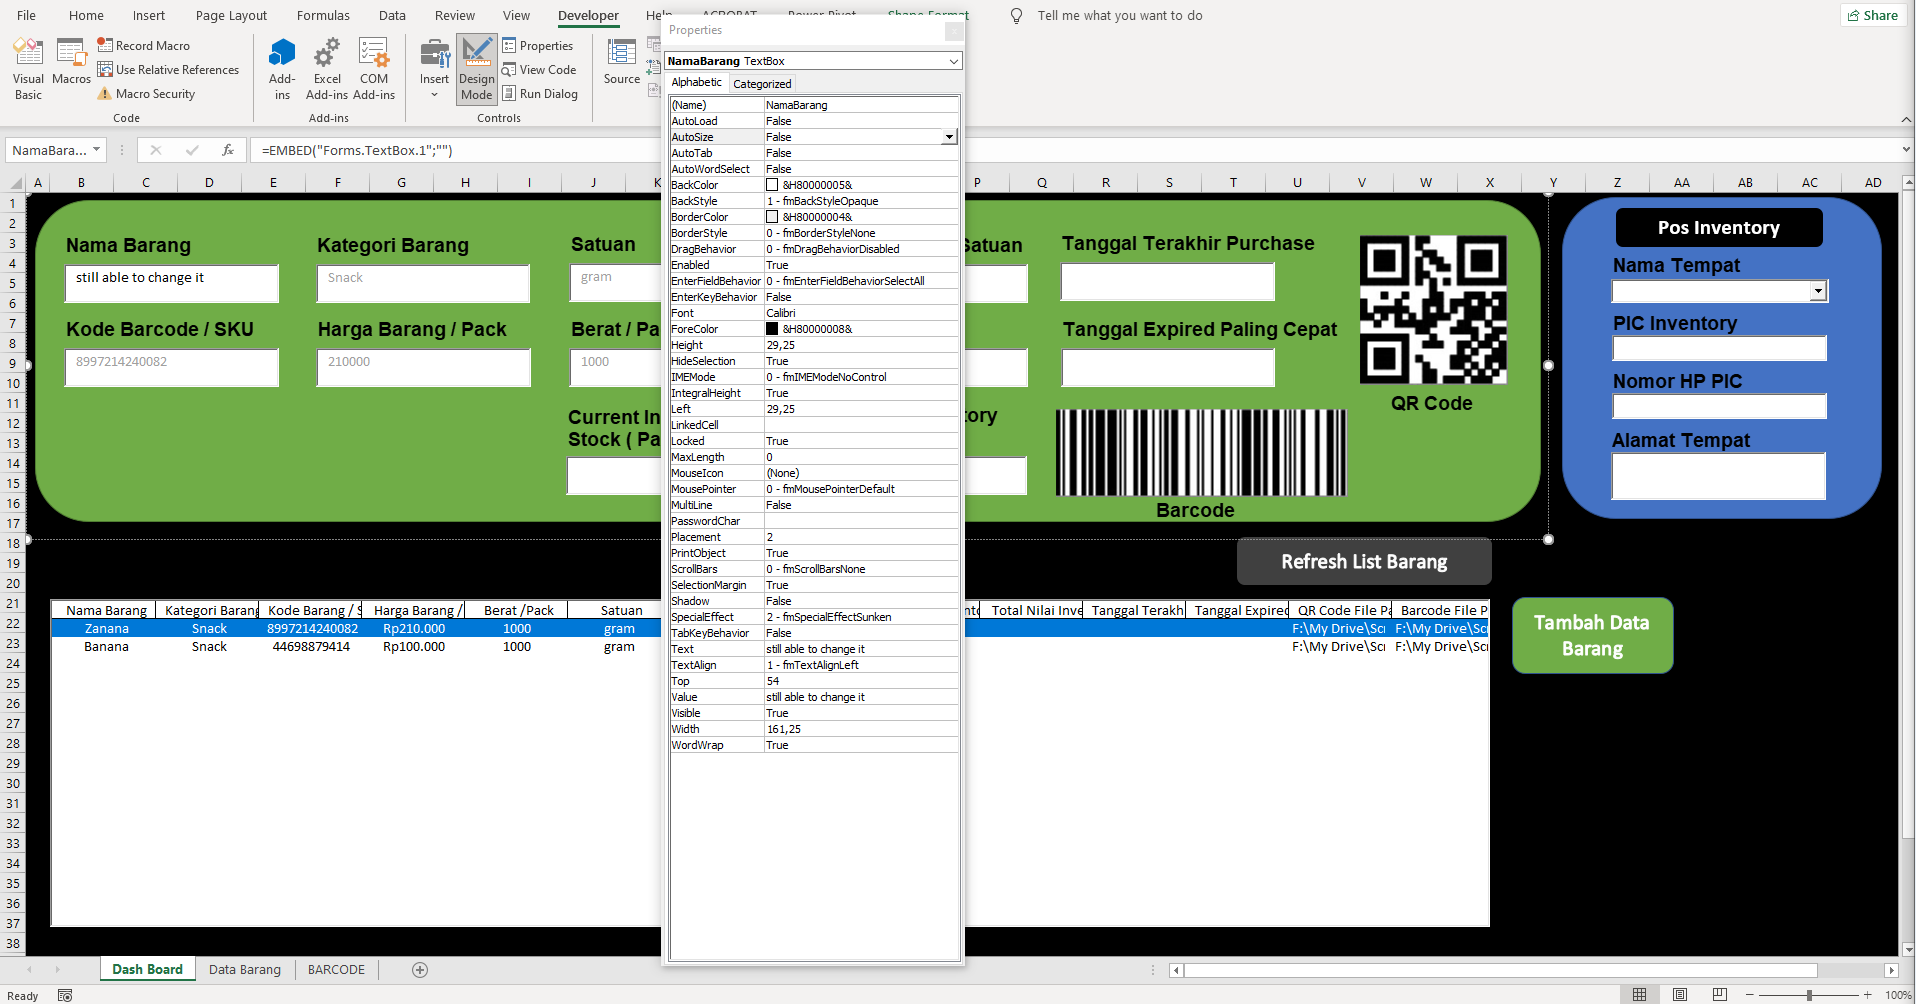Image resolution: width=1916 pixels, height=1004 pixels.
Task: Cancel formula entry with X icon
Action: pyautogui.click(x=156, y=150)
